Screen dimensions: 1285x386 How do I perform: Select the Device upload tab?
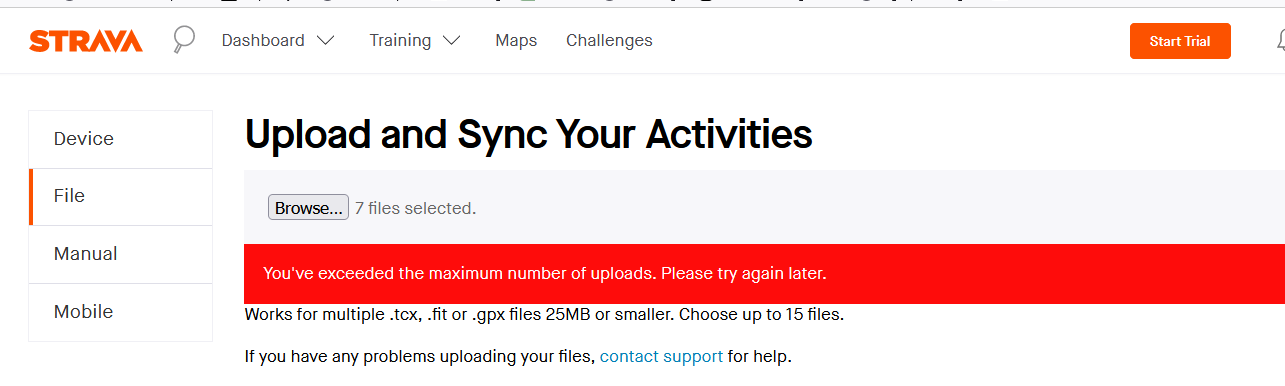click(x=121, y=139)
